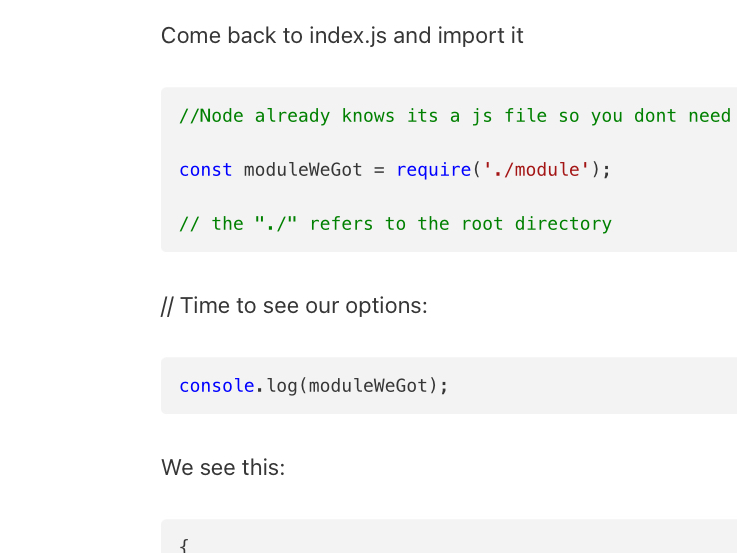737x553 pixels.
Task: Click the opening brace in the bottom code block
Action: pos(184,546)
